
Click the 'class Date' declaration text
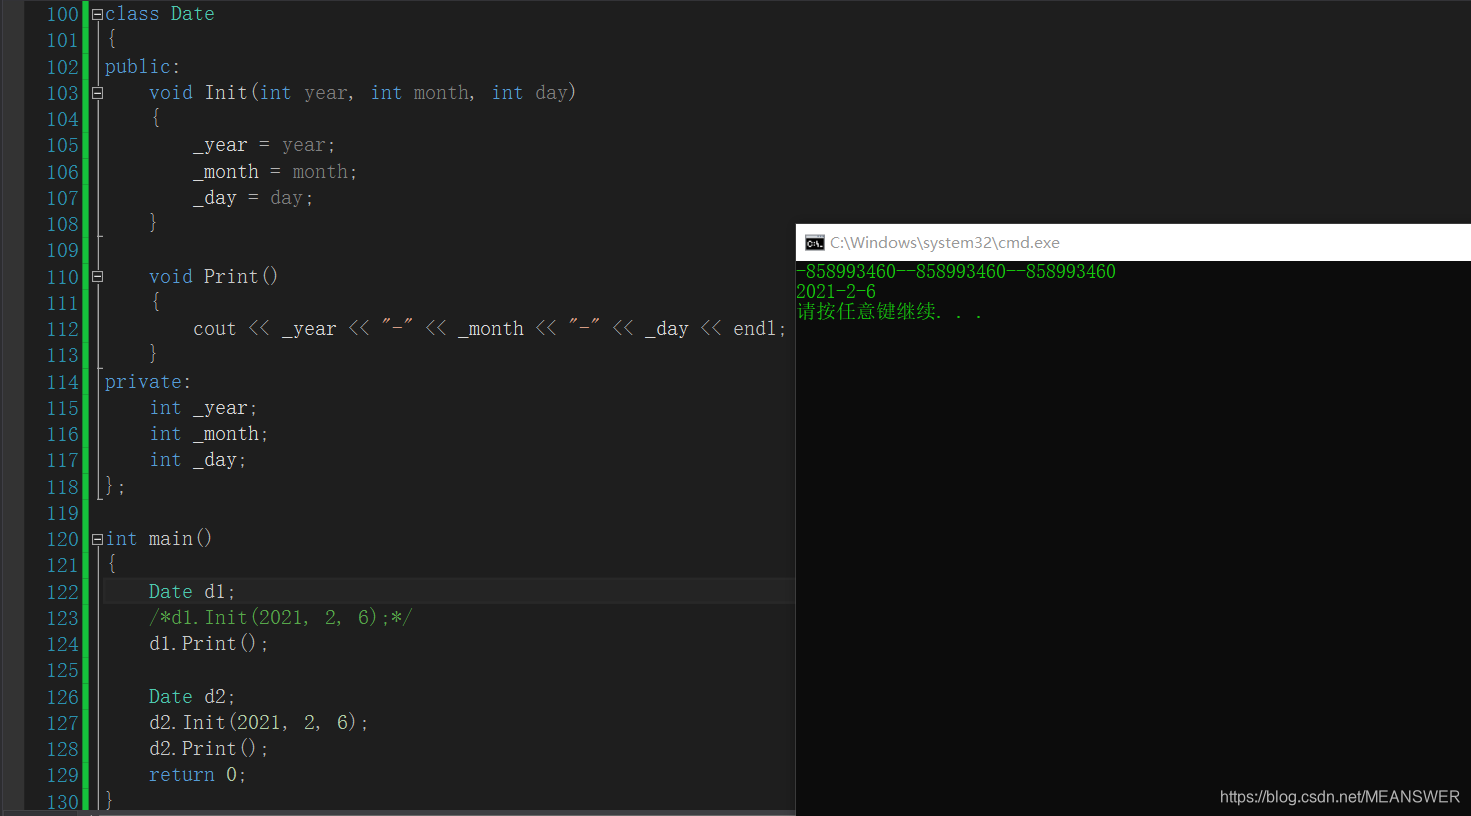coord(160,14)
